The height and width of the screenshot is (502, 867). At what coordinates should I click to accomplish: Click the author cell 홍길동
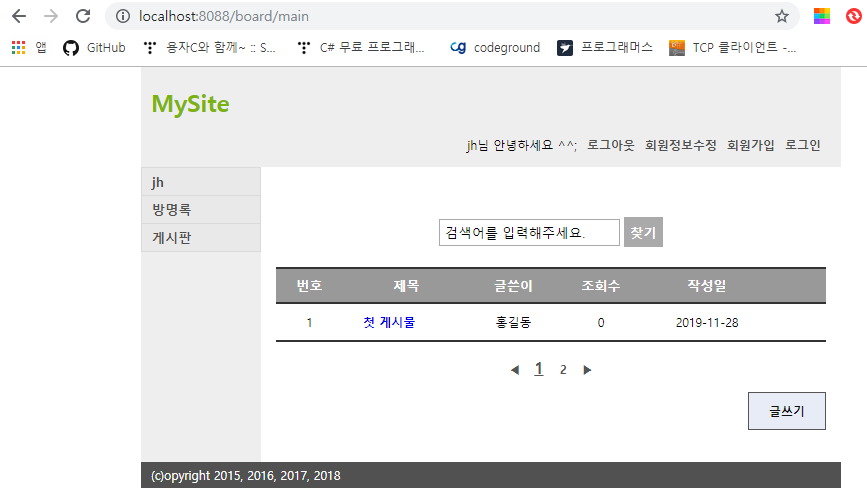click(513, 322)
